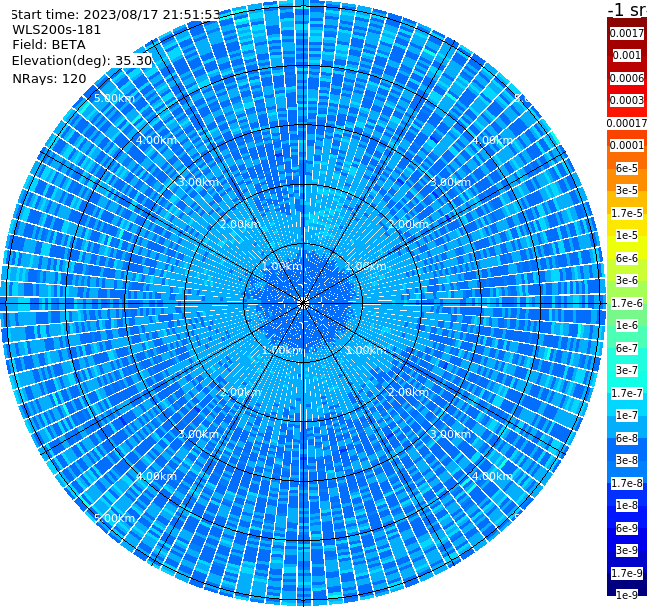Select the 6e-8 colorbar label
Screen dimensions: 647x607
pyautogui.click(x=627, y=438)
